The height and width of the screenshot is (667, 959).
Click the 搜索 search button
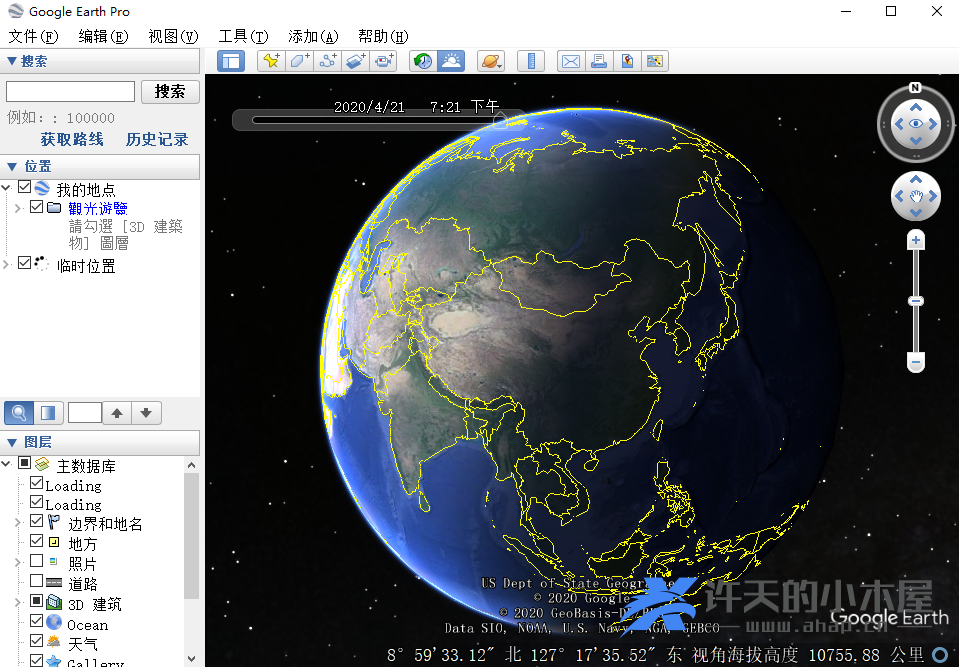tap(170, 92)
